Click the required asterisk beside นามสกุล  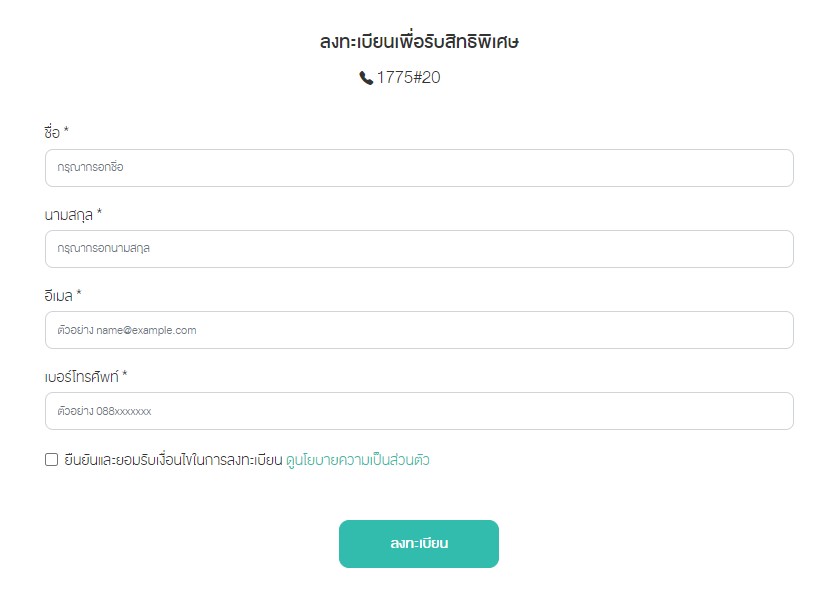[99, 213]
